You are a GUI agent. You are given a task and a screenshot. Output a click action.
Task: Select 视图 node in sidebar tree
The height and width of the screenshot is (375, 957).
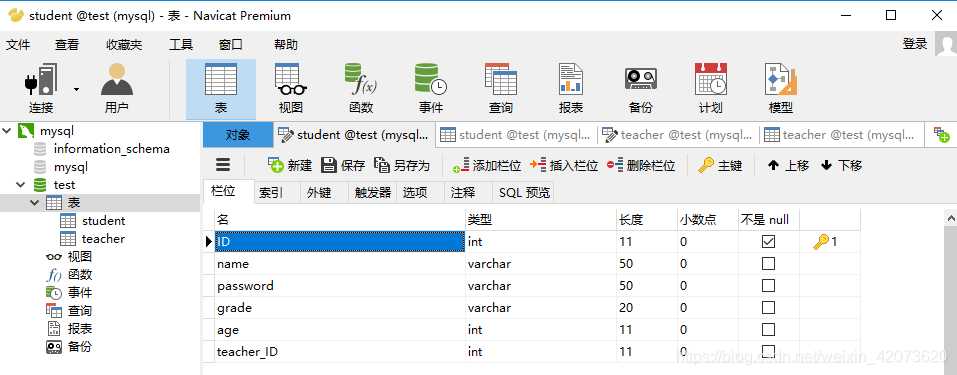80,257
